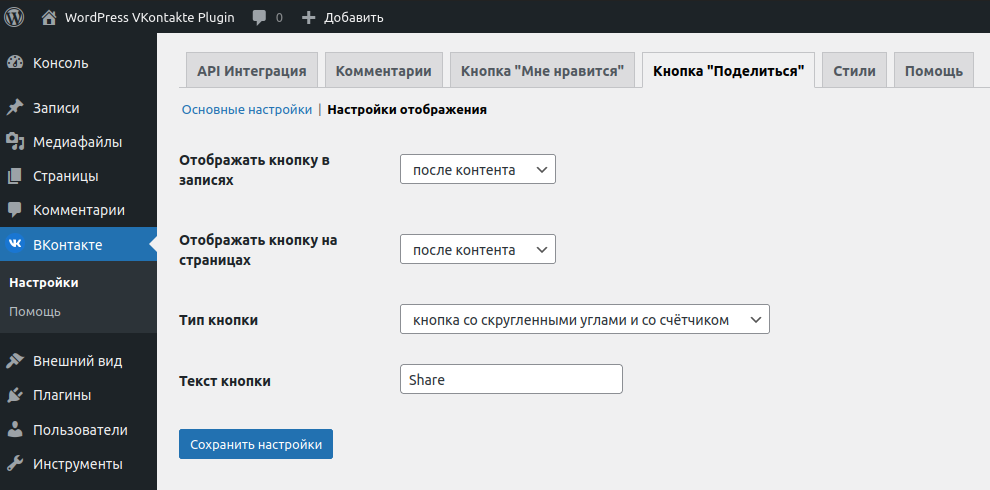This screenshot has height=490, width=990.
Task: Open the comments bubble icon in admin bar
Action: pos(259,18)
